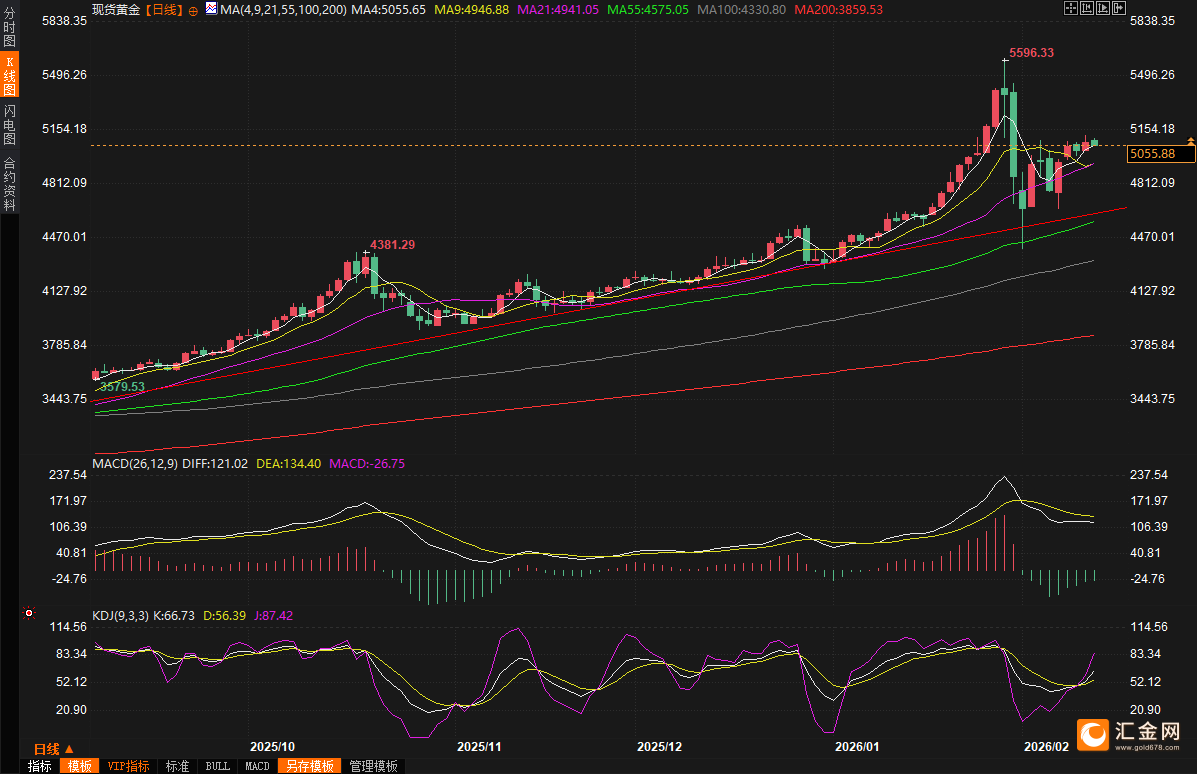Image resolution: width=1197 pixels, height=774 pixels.
Task: Click the crosshair cursor tool icon
Action: (1070, 8)
